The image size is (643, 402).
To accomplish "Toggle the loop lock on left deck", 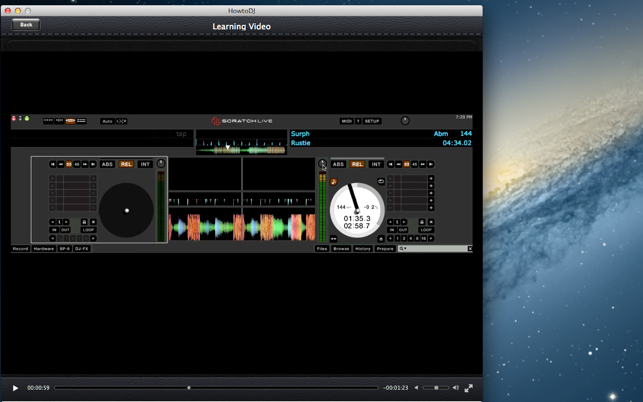I will [x=84, y=222].
